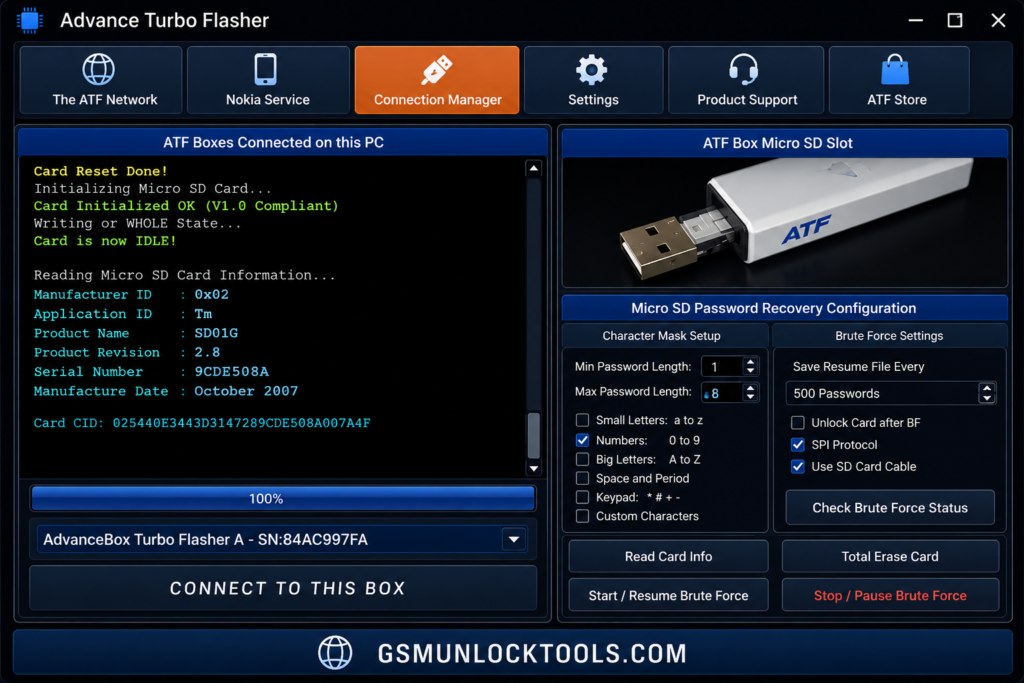The image size is (1024, 683).
Task: Click the Character Mask Setup header
Action: point(662,336)
